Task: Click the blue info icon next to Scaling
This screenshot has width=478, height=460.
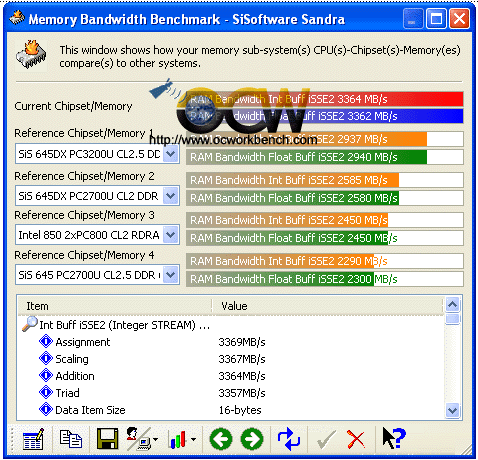Action: pyautogui.click(x=46, y=358)
